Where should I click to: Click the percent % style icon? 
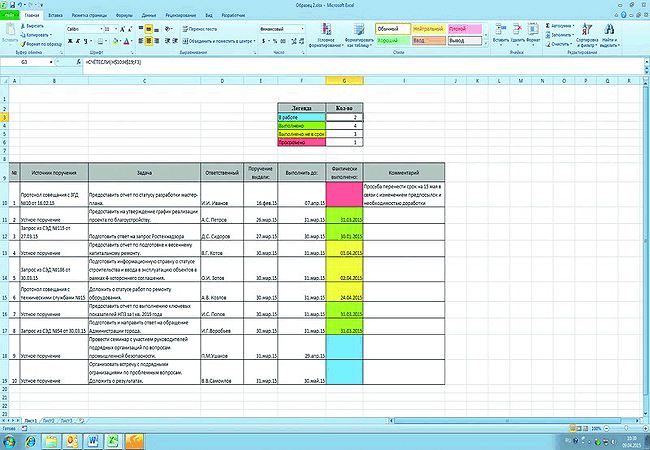[275, 41]
